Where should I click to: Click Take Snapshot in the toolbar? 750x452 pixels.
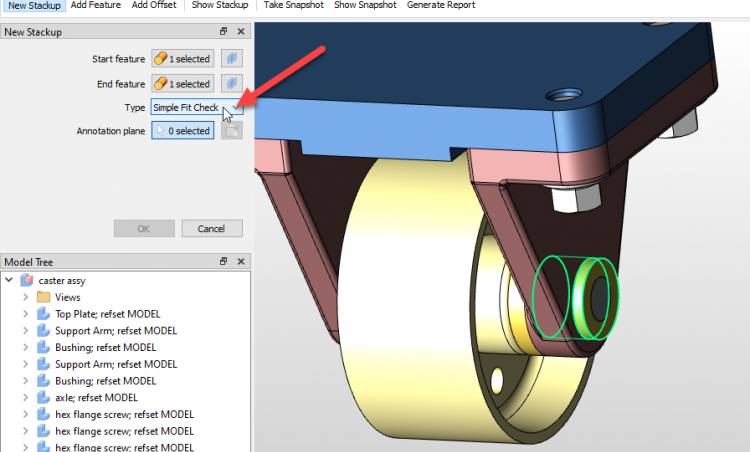[295, 5]
